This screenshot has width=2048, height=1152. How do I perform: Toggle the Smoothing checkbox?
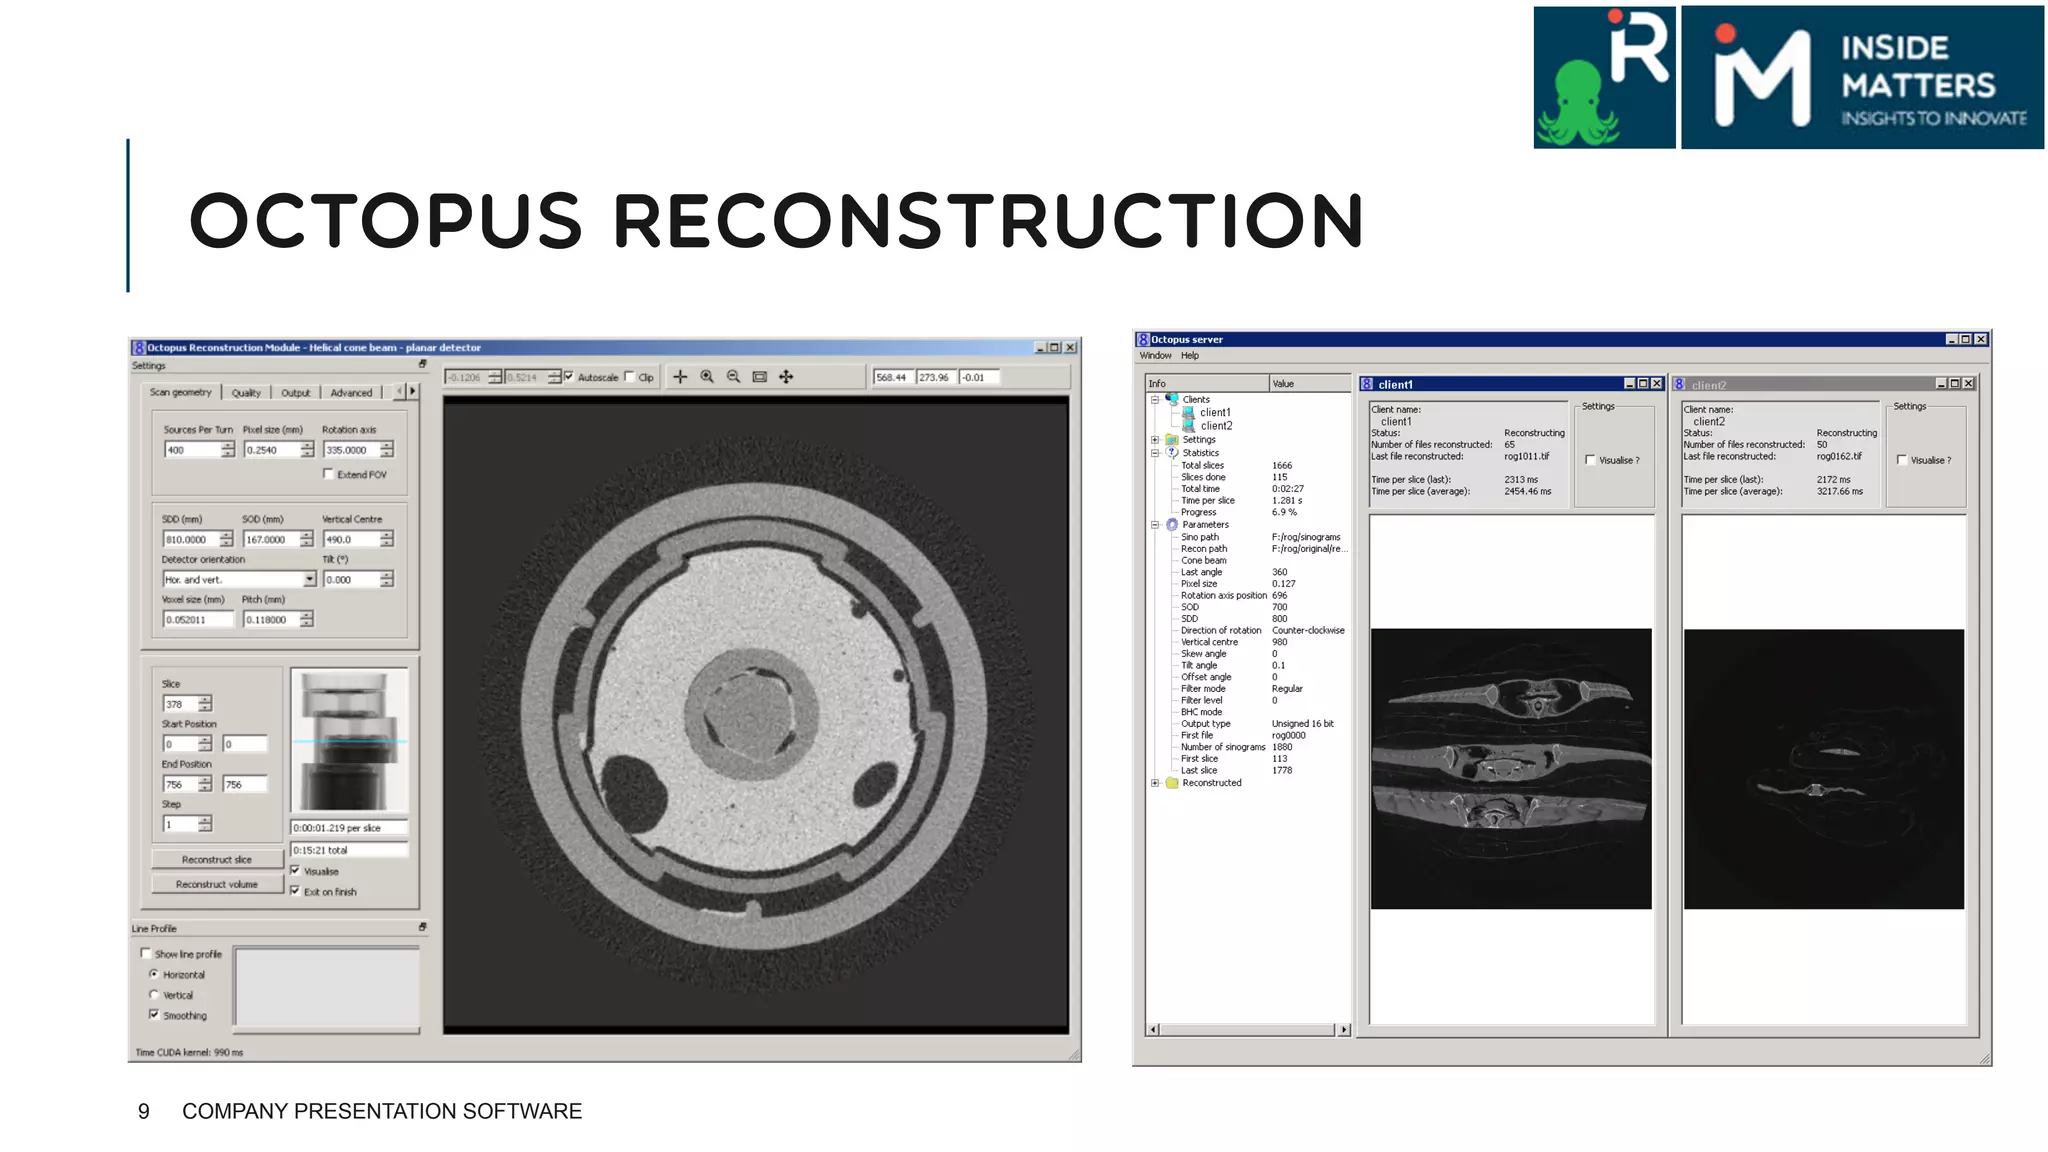[x=154, y=1014]
